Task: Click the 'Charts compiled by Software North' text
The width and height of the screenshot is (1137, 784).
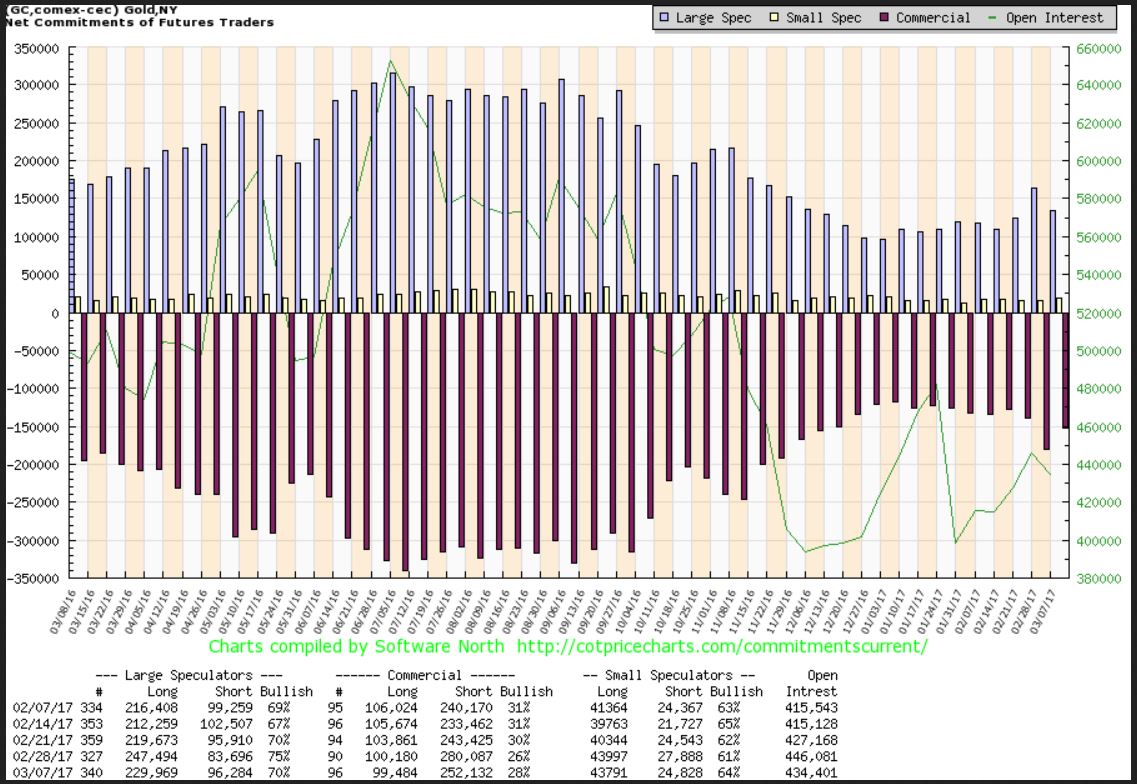Action: point(368,648)
